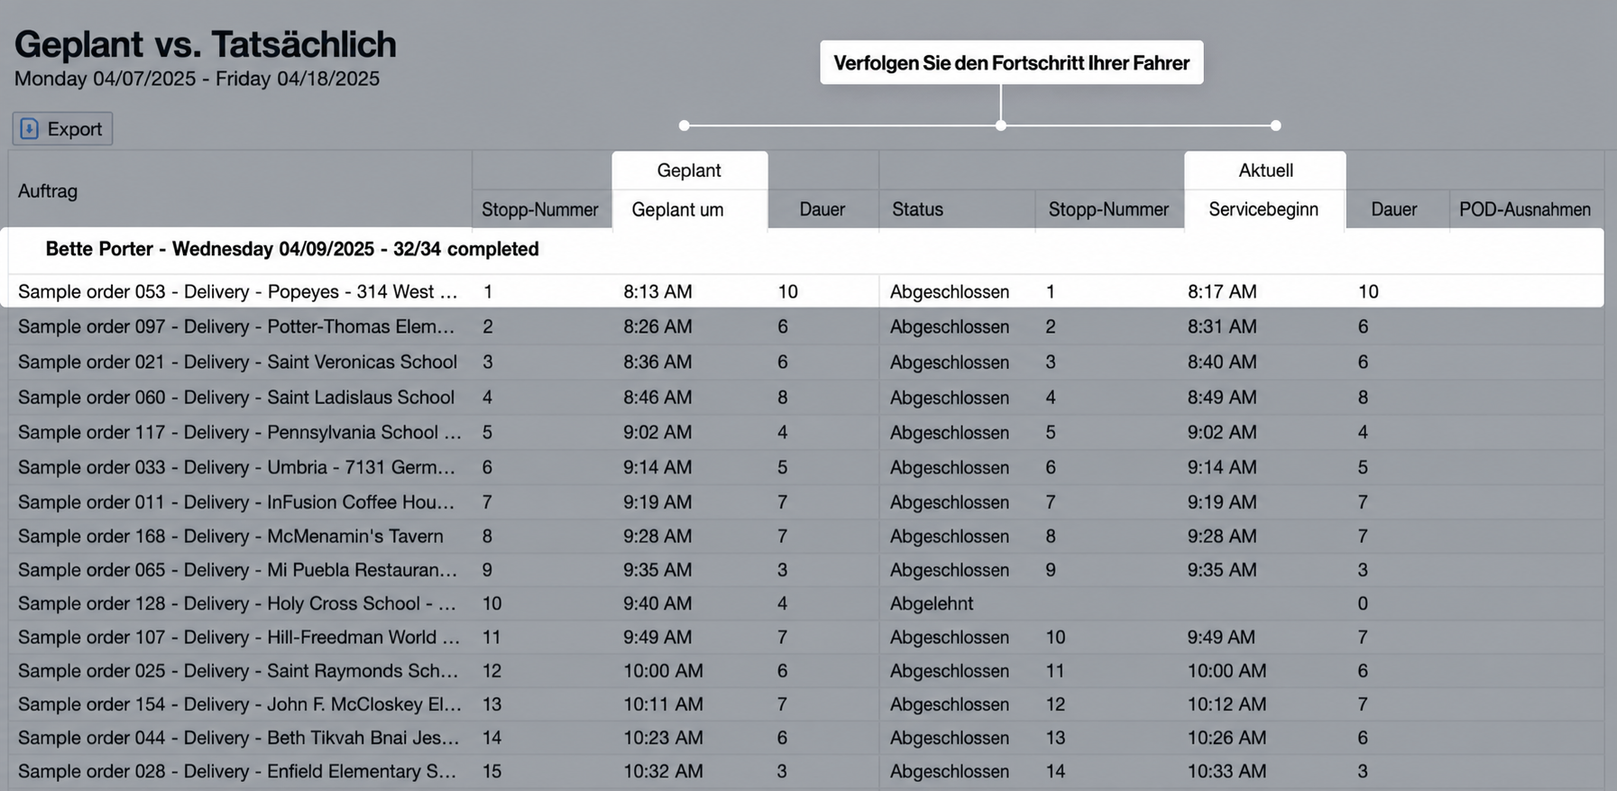Click planned time 9:40 AM
This screenshot has height=791, width=1617.
(658, 603)
